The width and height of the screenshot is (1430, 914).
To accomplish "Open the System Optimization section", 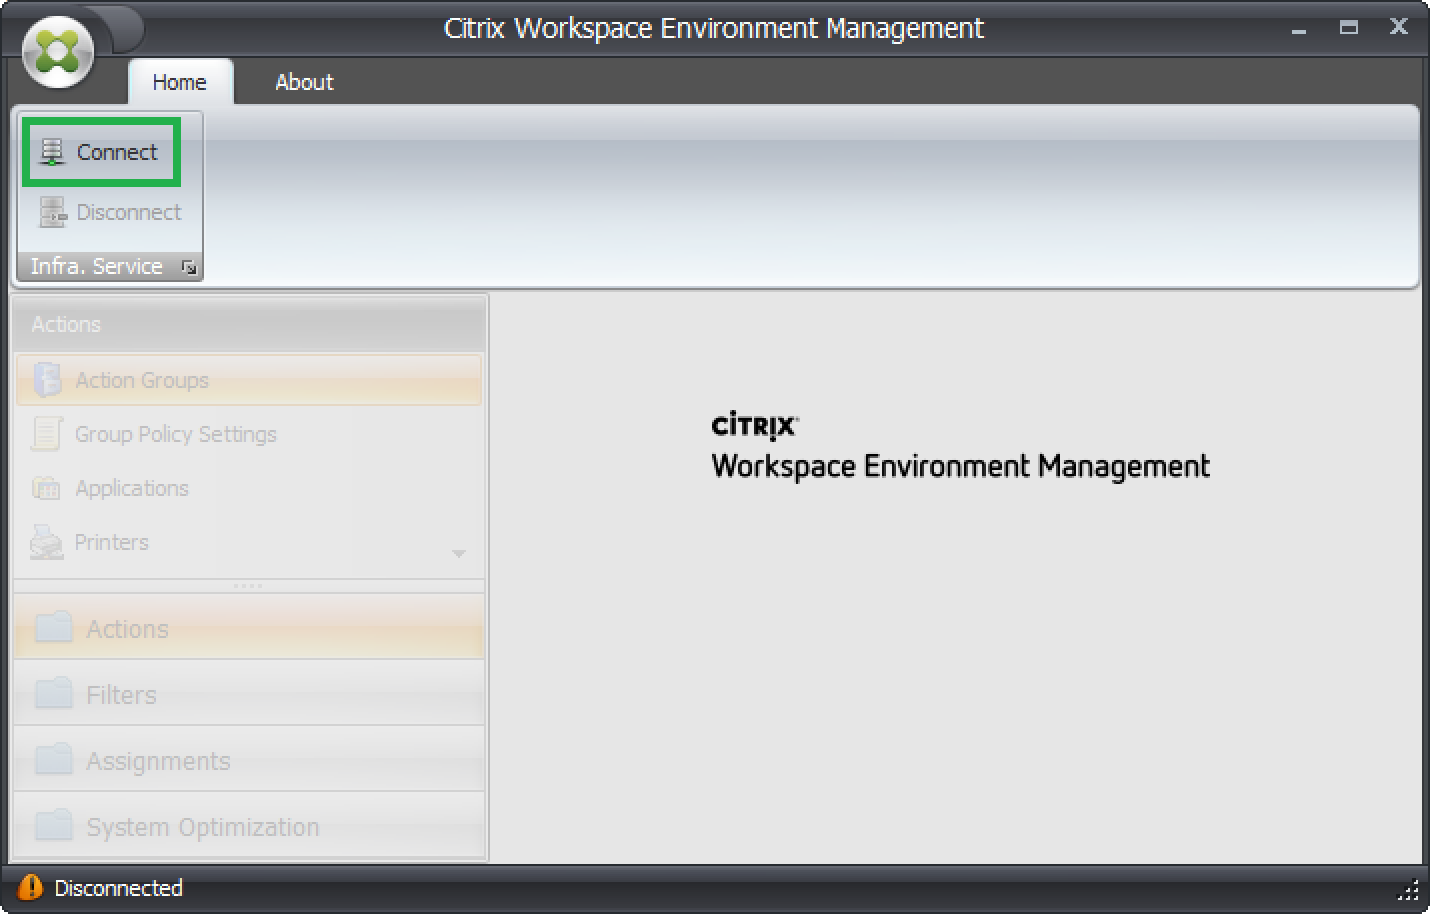I will pyautogui.click(x=202, y=827).
